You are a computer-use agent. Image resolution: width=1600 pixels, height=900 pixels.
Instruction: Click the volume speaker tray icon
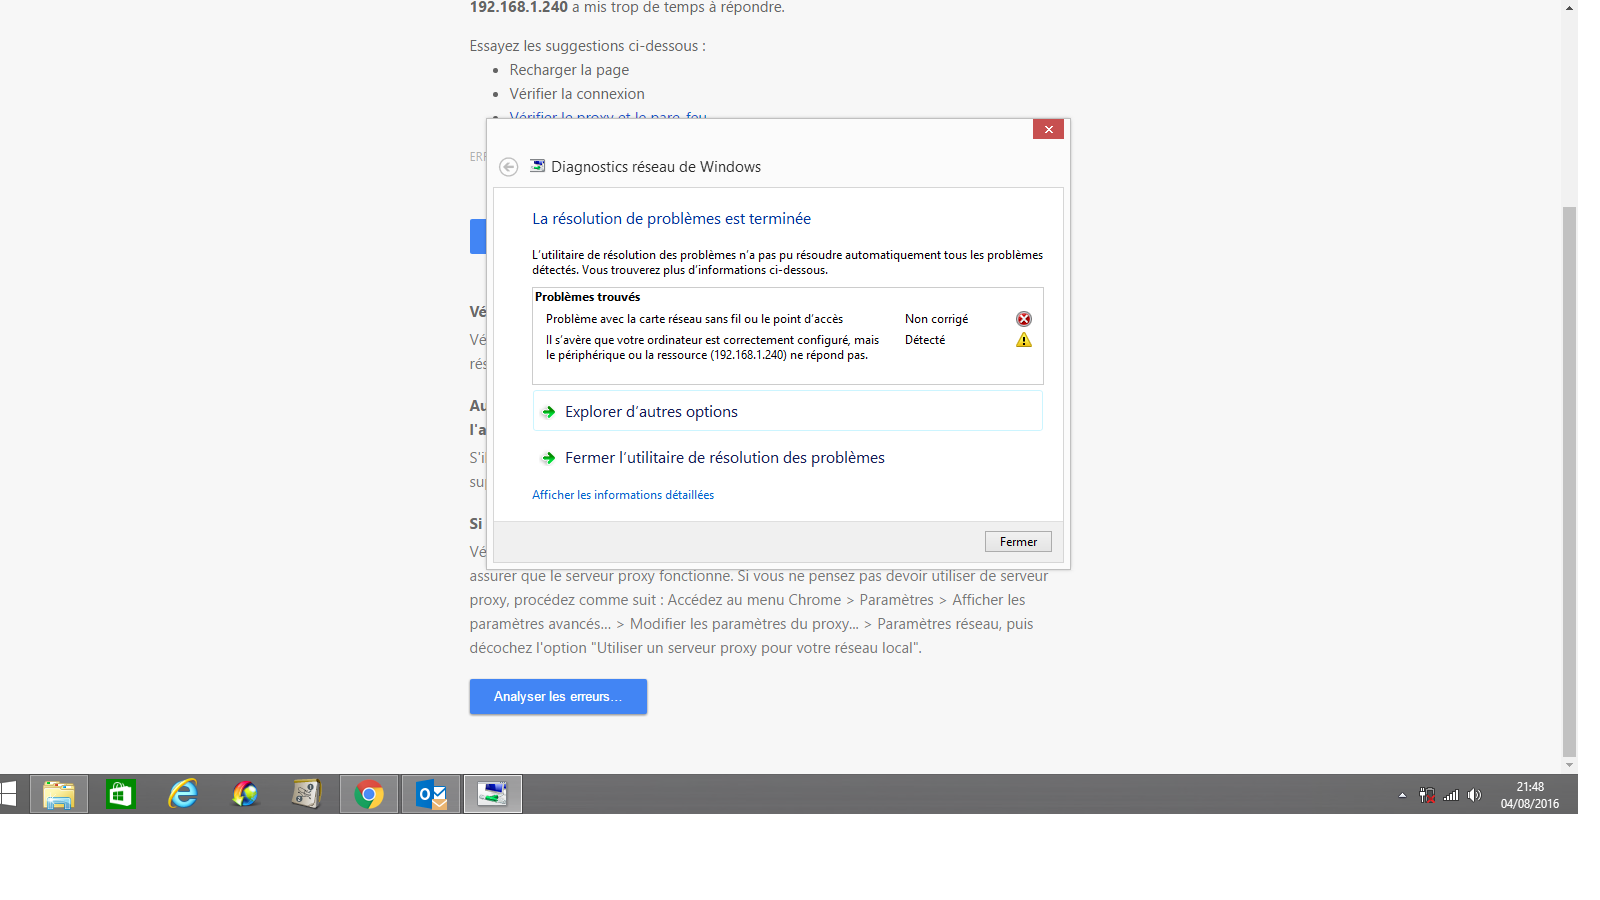1474,795
